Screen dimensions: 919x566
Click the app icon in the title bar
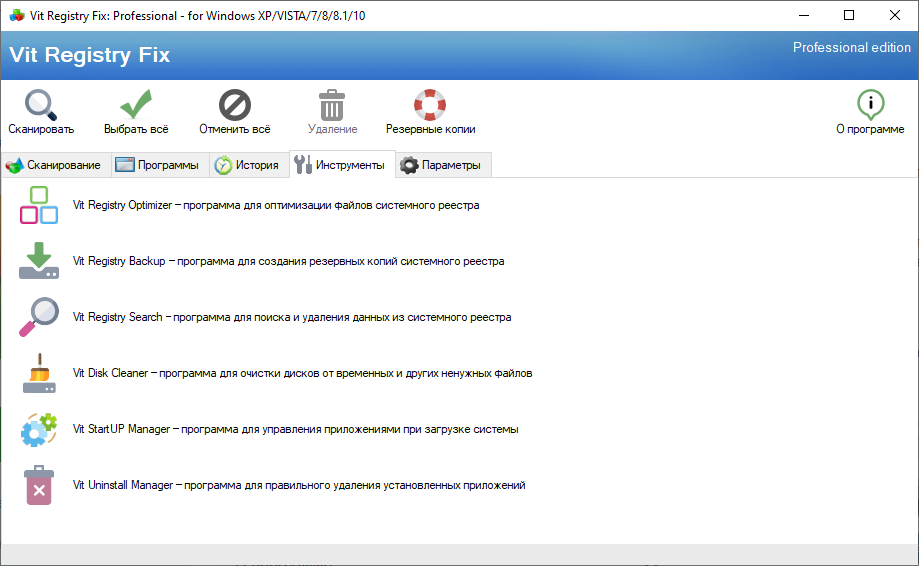coord(17,16)
